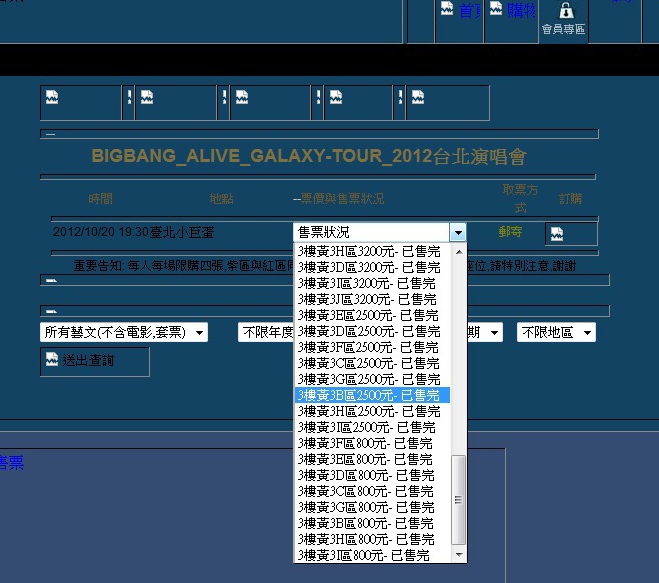
Task: Pick highlighted option 3樓黃3B區2500元 已售完
Action: pyautogui.click(x=372, y=395)
